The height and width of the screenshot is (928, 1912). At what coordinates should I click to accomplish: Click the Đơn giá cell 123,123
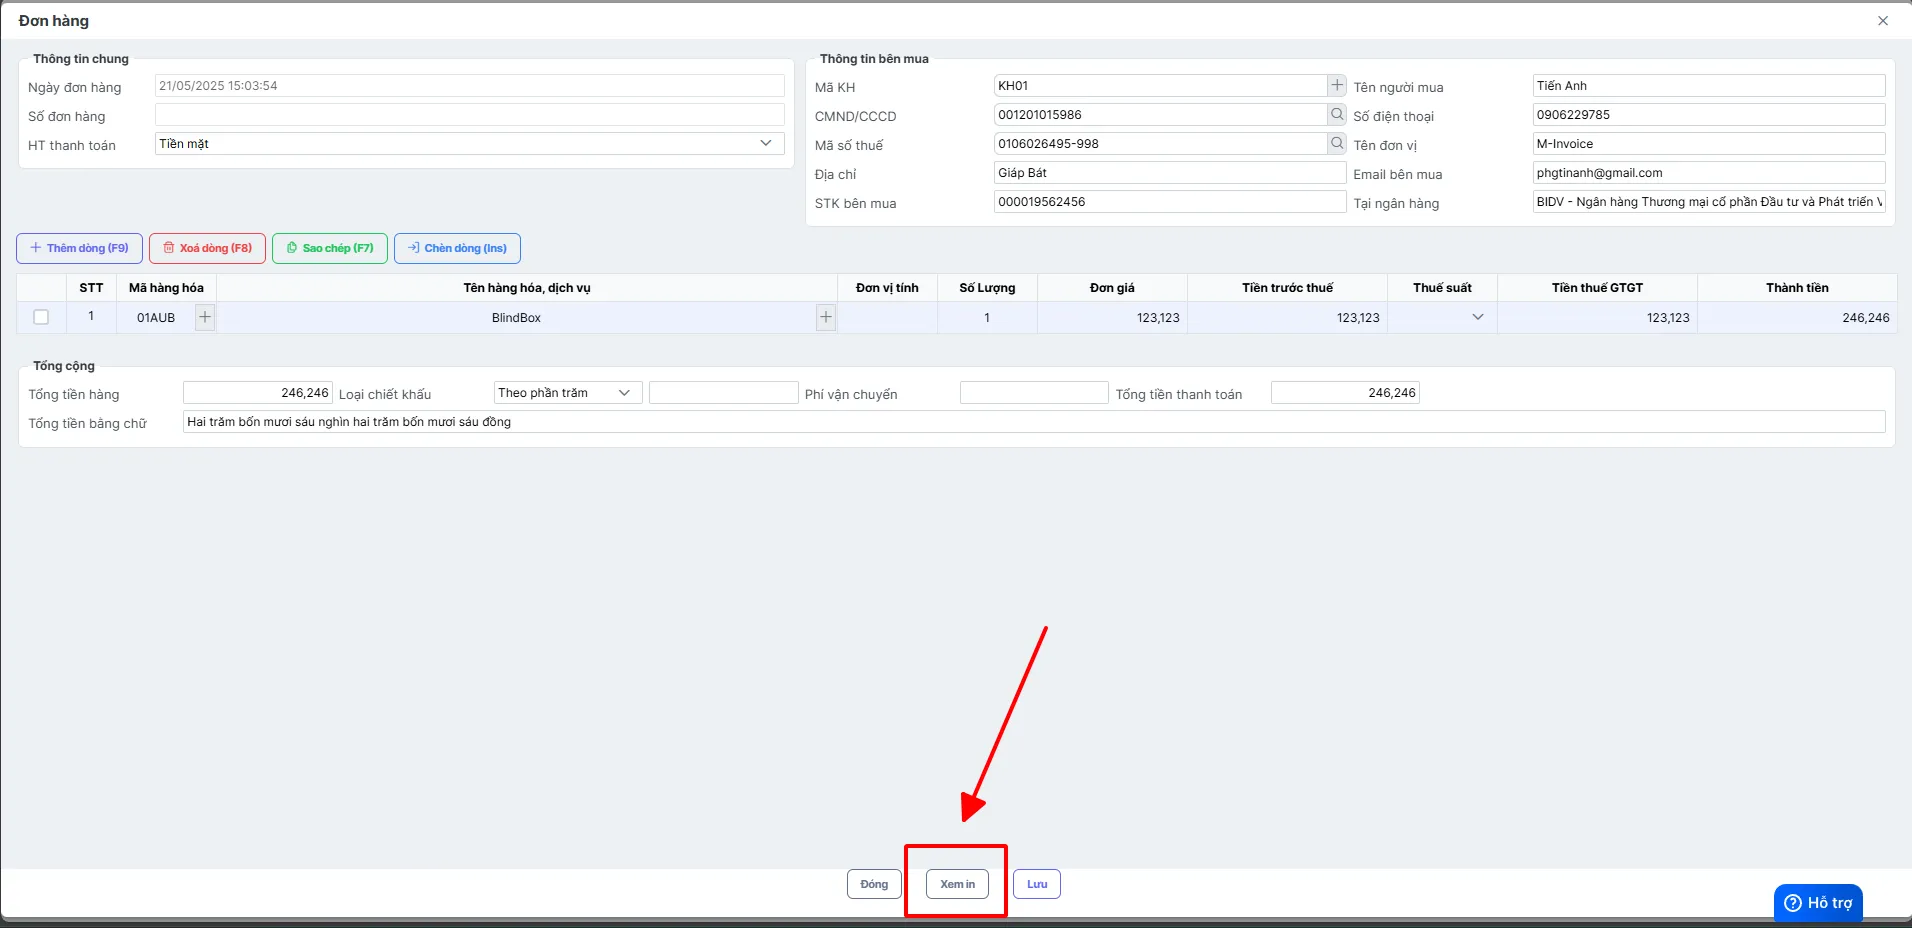1112,317
